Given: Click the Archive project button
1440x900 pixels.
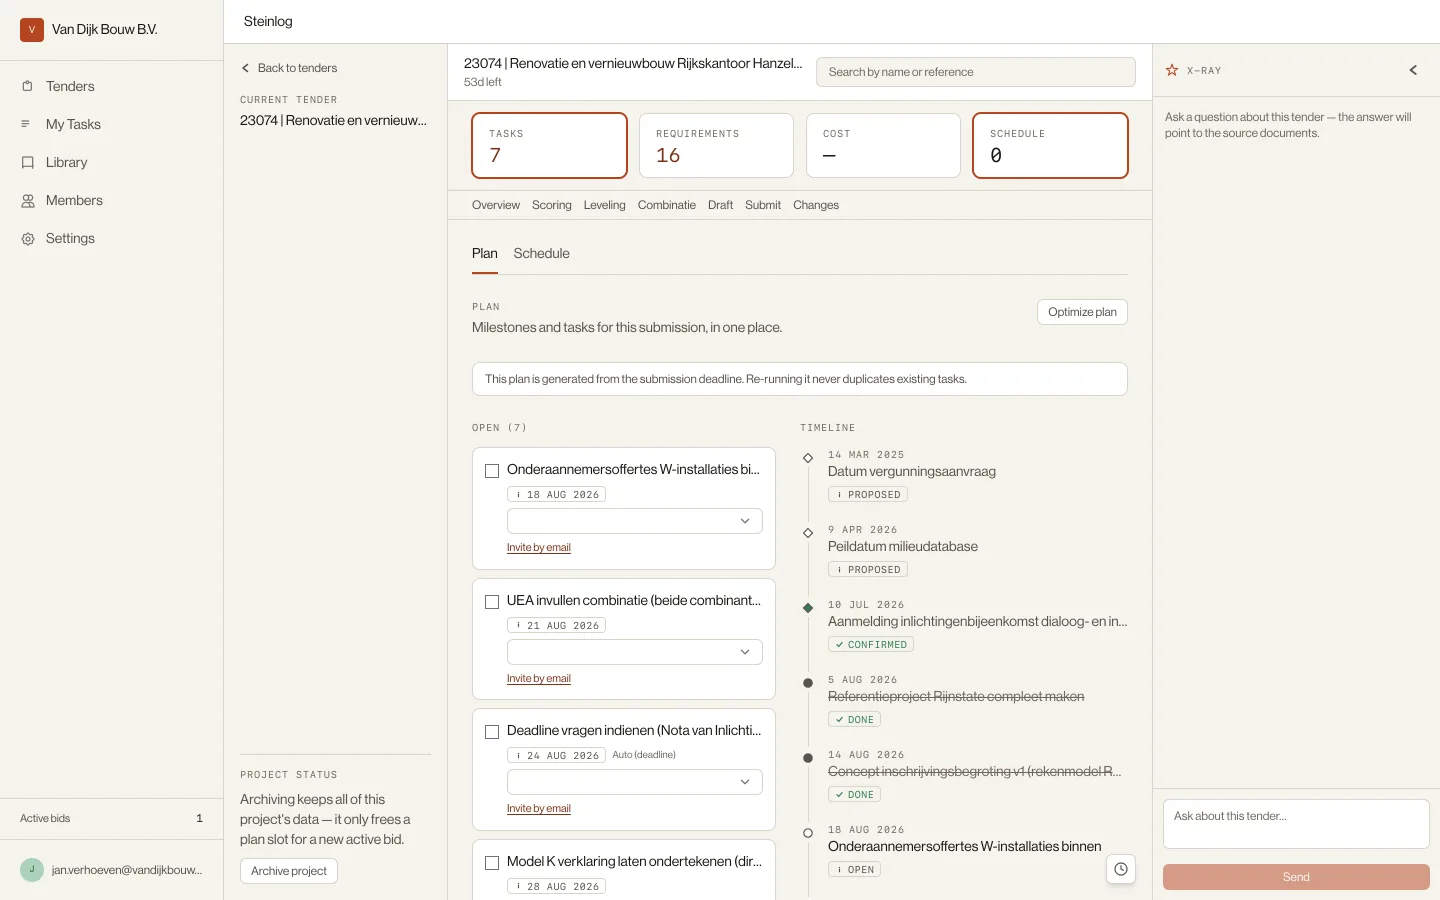Looking at the screenshot, I should (289, 871).
